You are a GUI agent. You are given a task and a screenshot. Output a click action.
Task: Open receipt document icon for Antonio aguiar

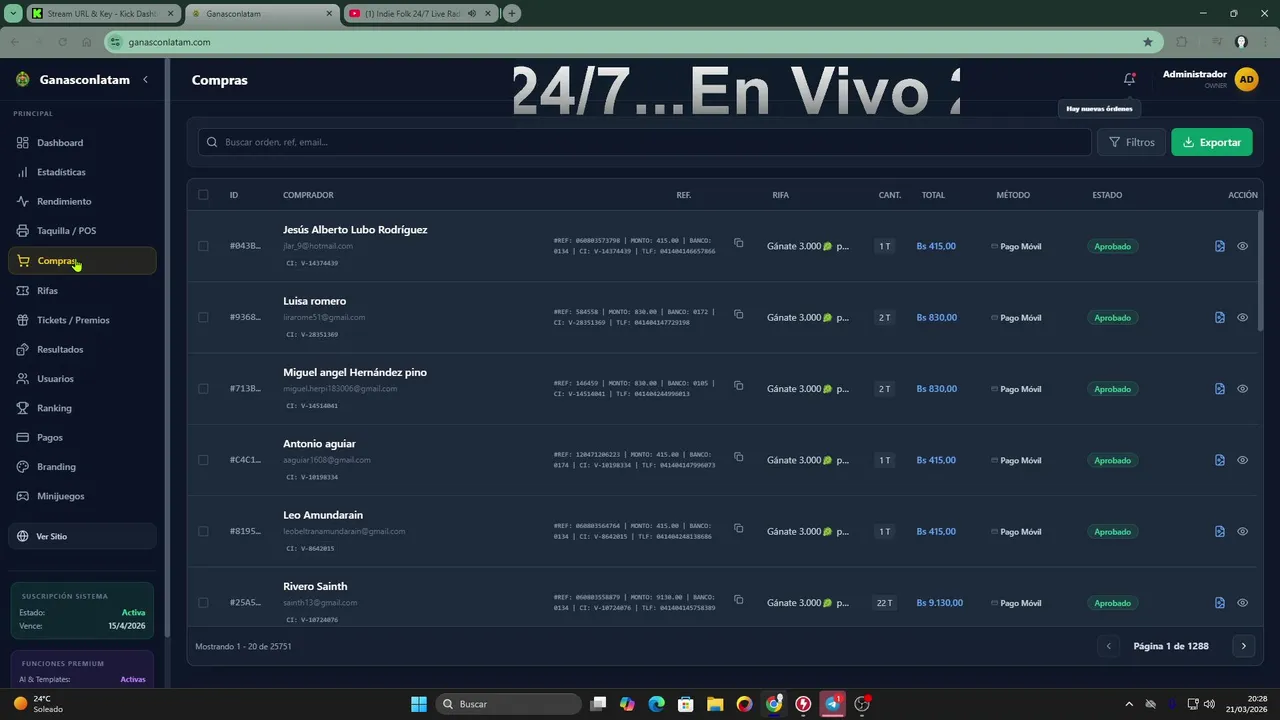tap(1220, 460)
